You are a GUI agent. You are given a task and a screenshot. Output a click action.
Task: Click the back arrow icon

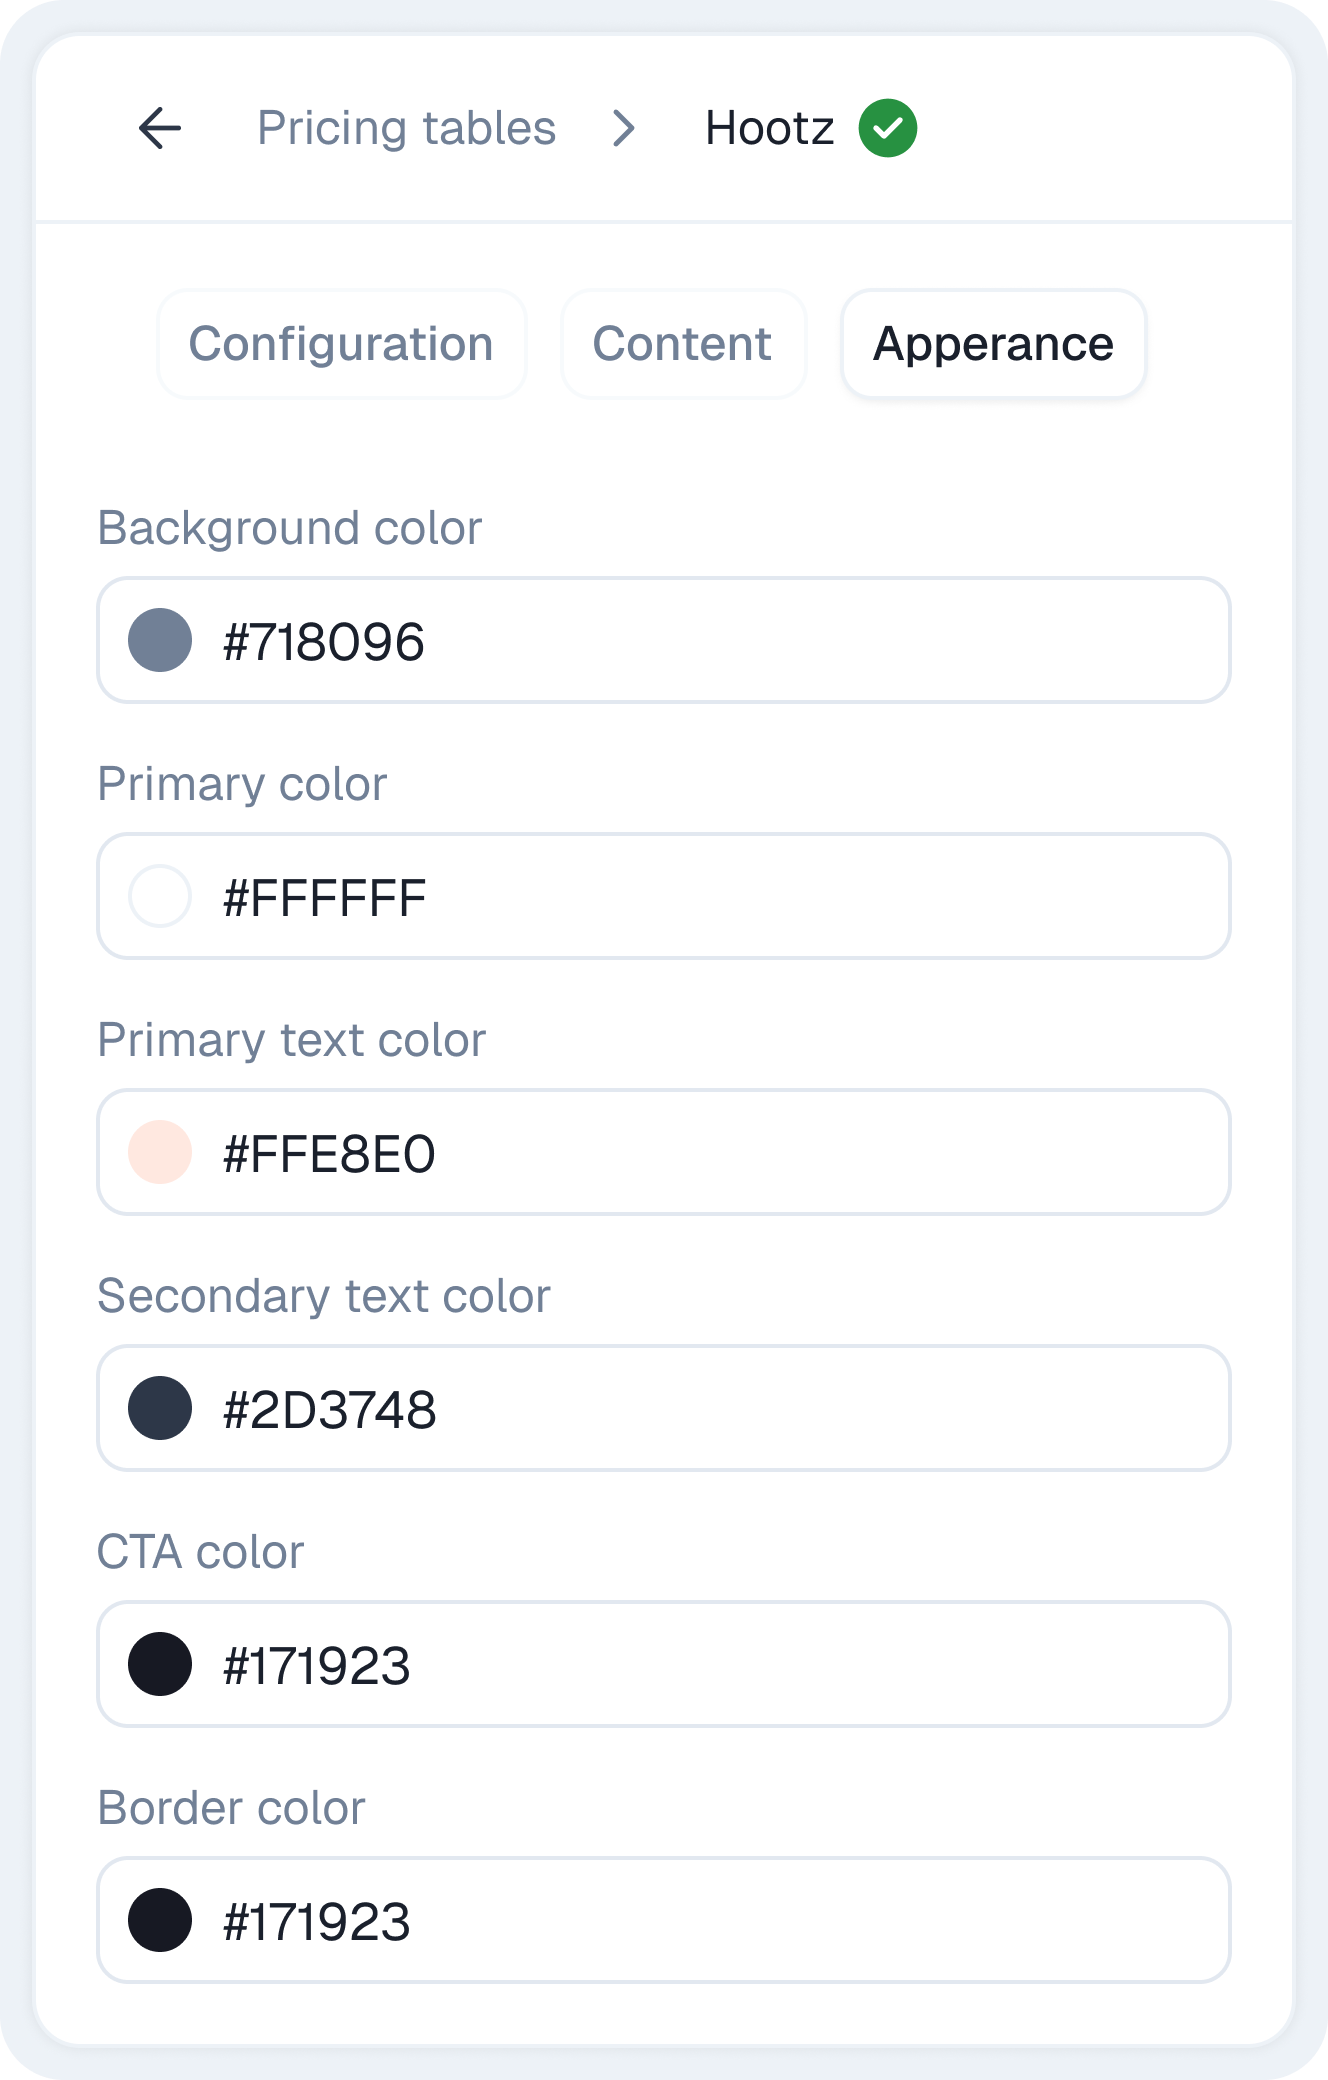click(x=160, y=128)
